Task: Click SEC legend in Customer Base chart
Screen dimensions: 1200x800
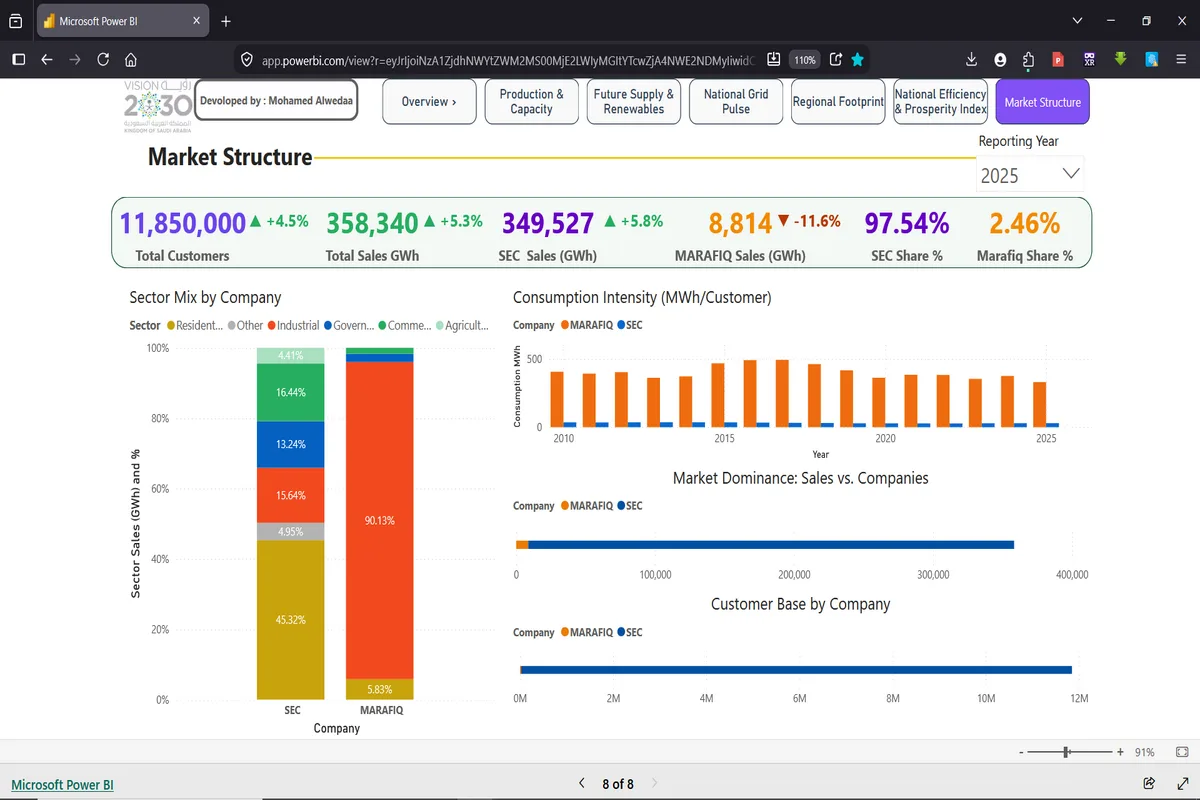Action: point(630,633)
